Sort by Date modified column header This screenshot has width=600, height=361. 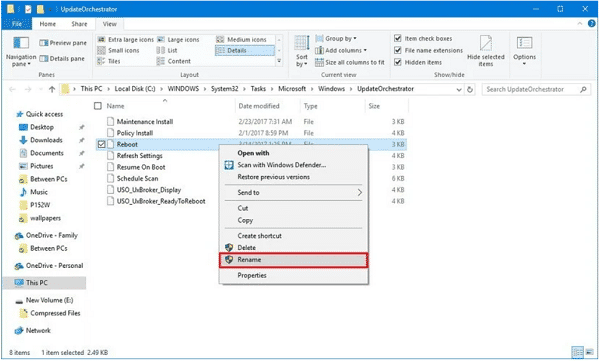pos(268,106)
